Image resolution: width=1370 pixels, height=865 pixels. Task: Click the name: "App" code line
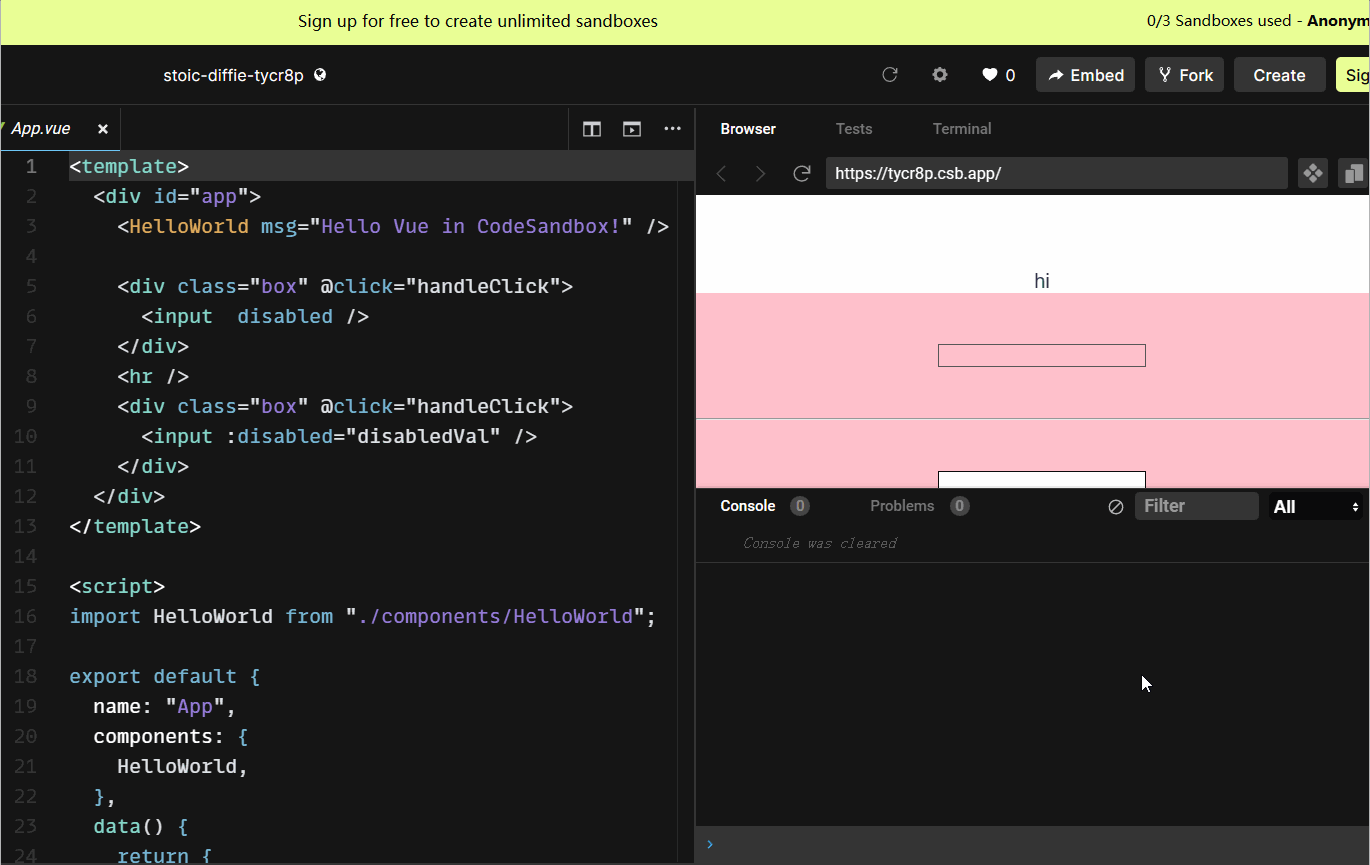[x=165, y=706]
